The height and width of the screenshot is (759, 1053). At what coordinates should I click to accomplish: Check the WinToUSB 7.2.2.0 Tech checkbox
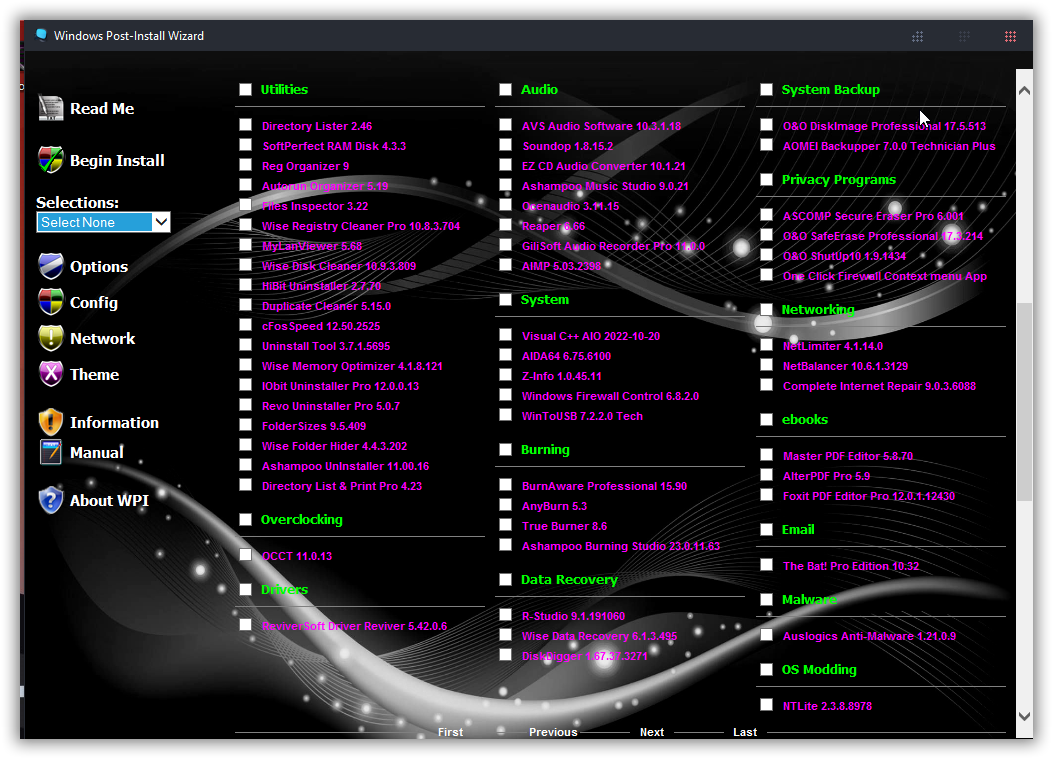tap(506, 414)
